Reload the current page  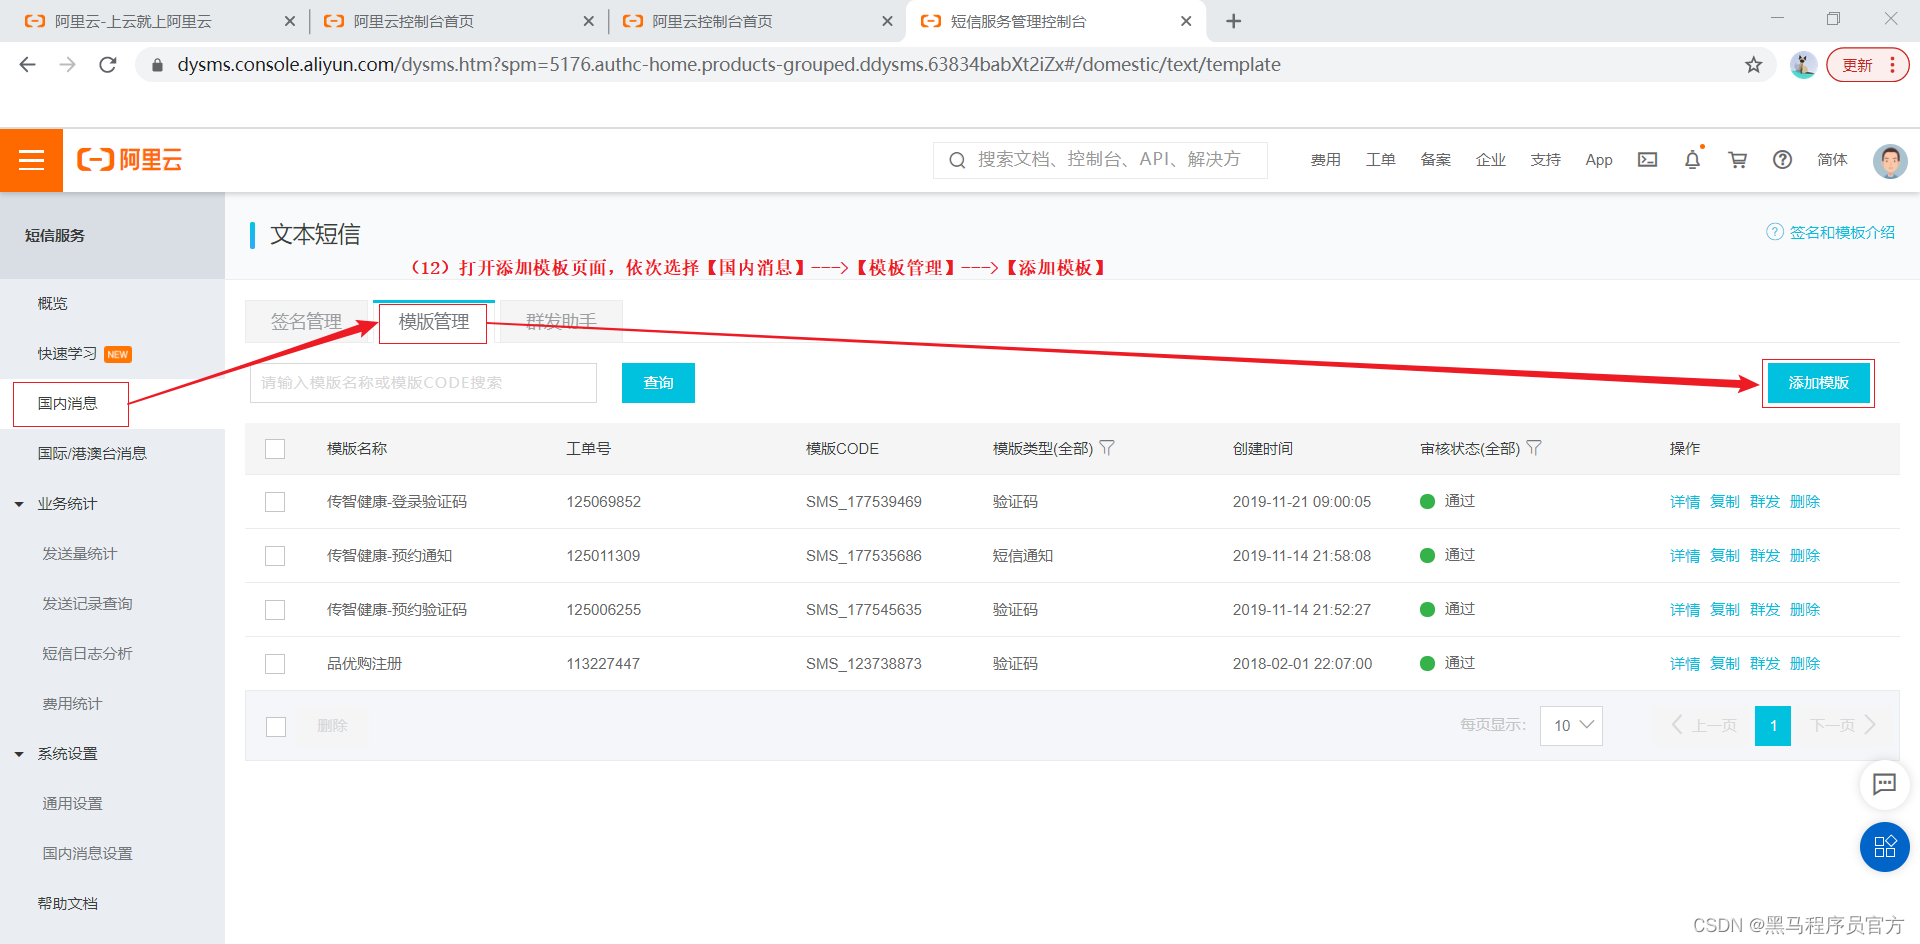tap(107, 65)
